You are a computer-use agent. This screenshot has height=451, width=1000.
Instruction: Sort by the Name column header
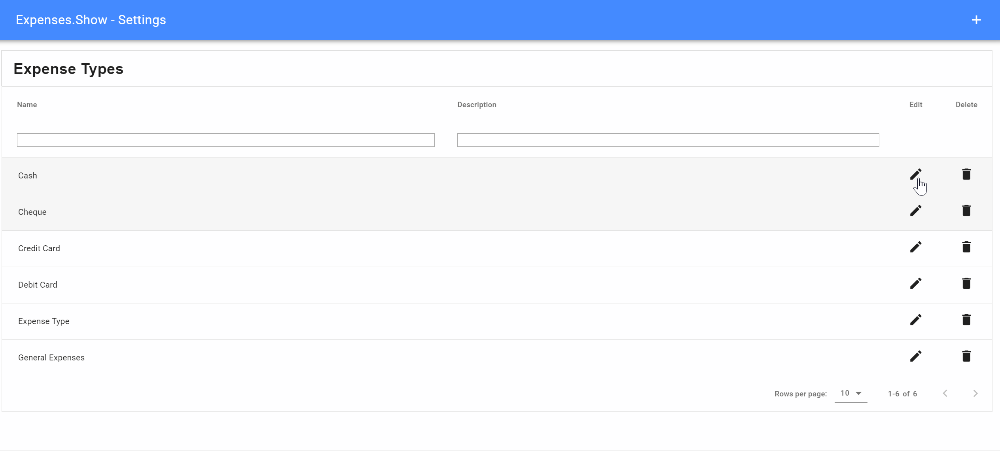(28, 105)
